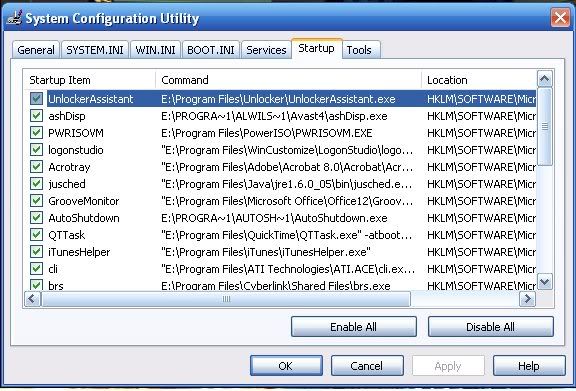Select the Startup tab
The image size is (576, 391).
[317, 48]
